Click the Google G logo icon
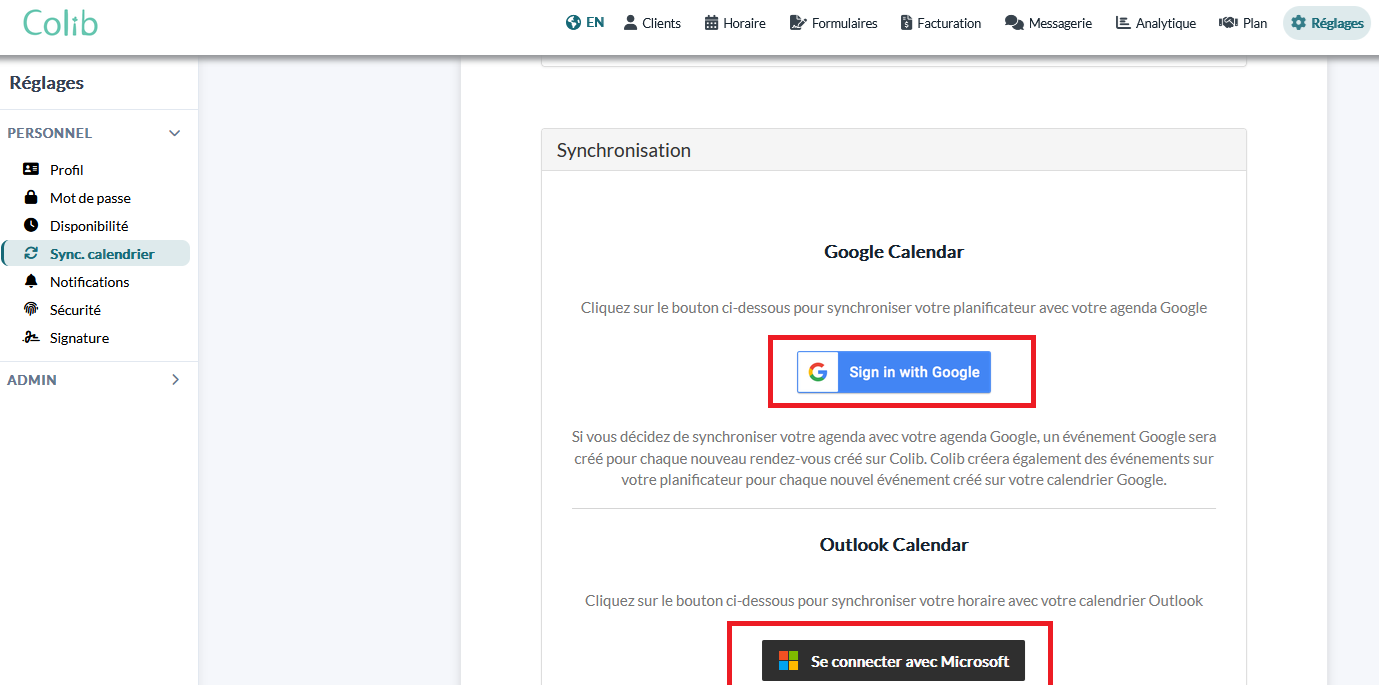This screenshot has width=1379, height=685. pos(818,372)
